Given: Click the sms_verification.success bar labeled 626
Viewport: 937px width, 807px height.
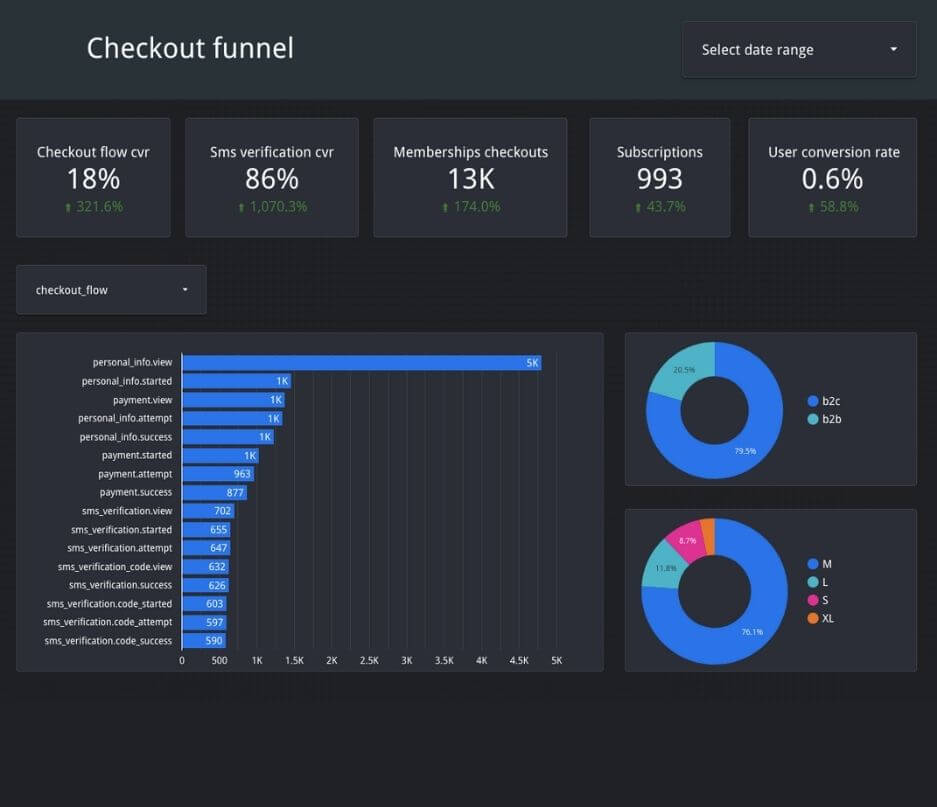Looking at the screenshot, I should (206, 585).
